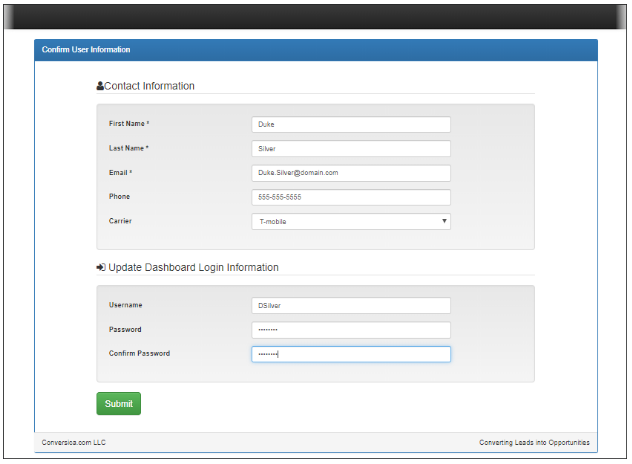This screenshot has width=632, height=464.
Task: Click the Last Name field containing Silver
Action: tap(351, 149)
